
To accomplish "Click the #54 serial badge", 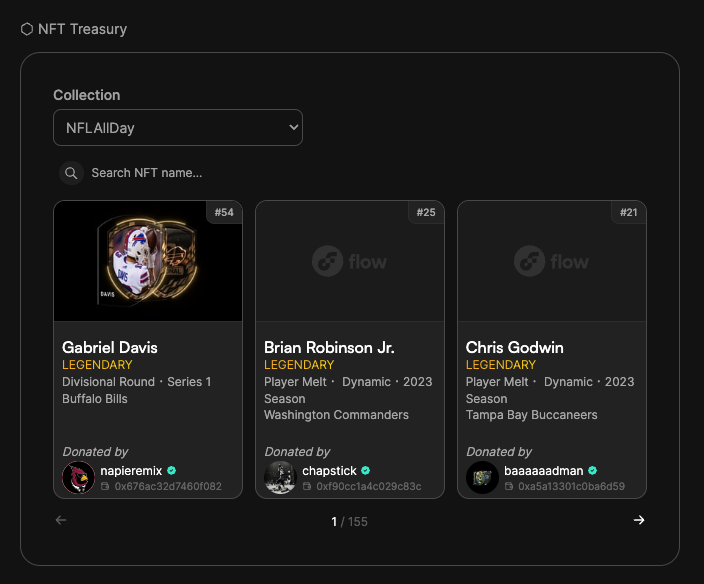I will pos(224,212).
